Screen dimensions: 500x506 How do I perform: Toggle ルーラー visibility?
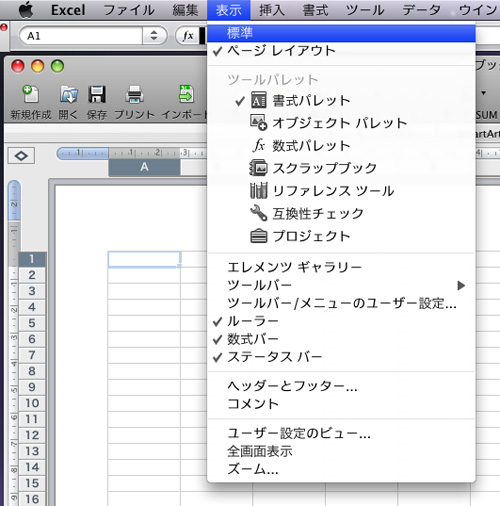[341, 321]
